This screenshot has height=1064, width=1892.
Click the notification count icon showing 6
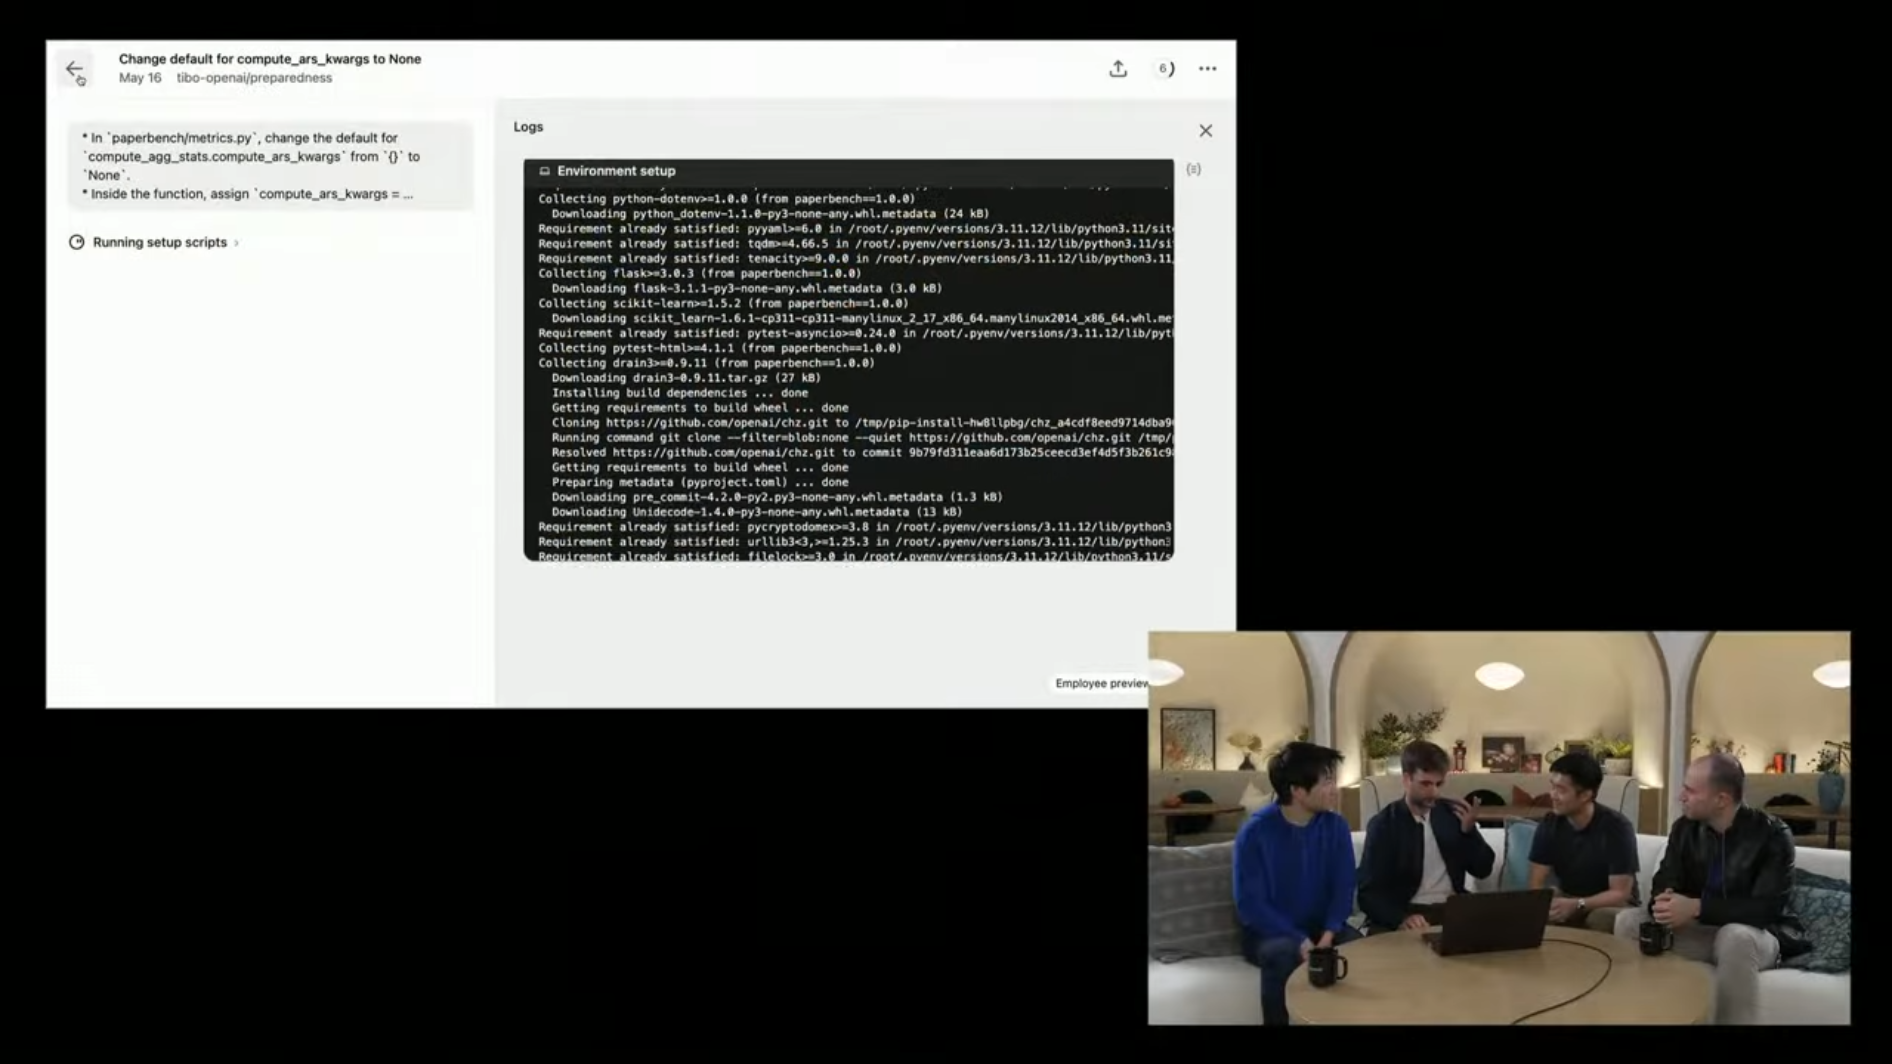tap(1165, 69)
